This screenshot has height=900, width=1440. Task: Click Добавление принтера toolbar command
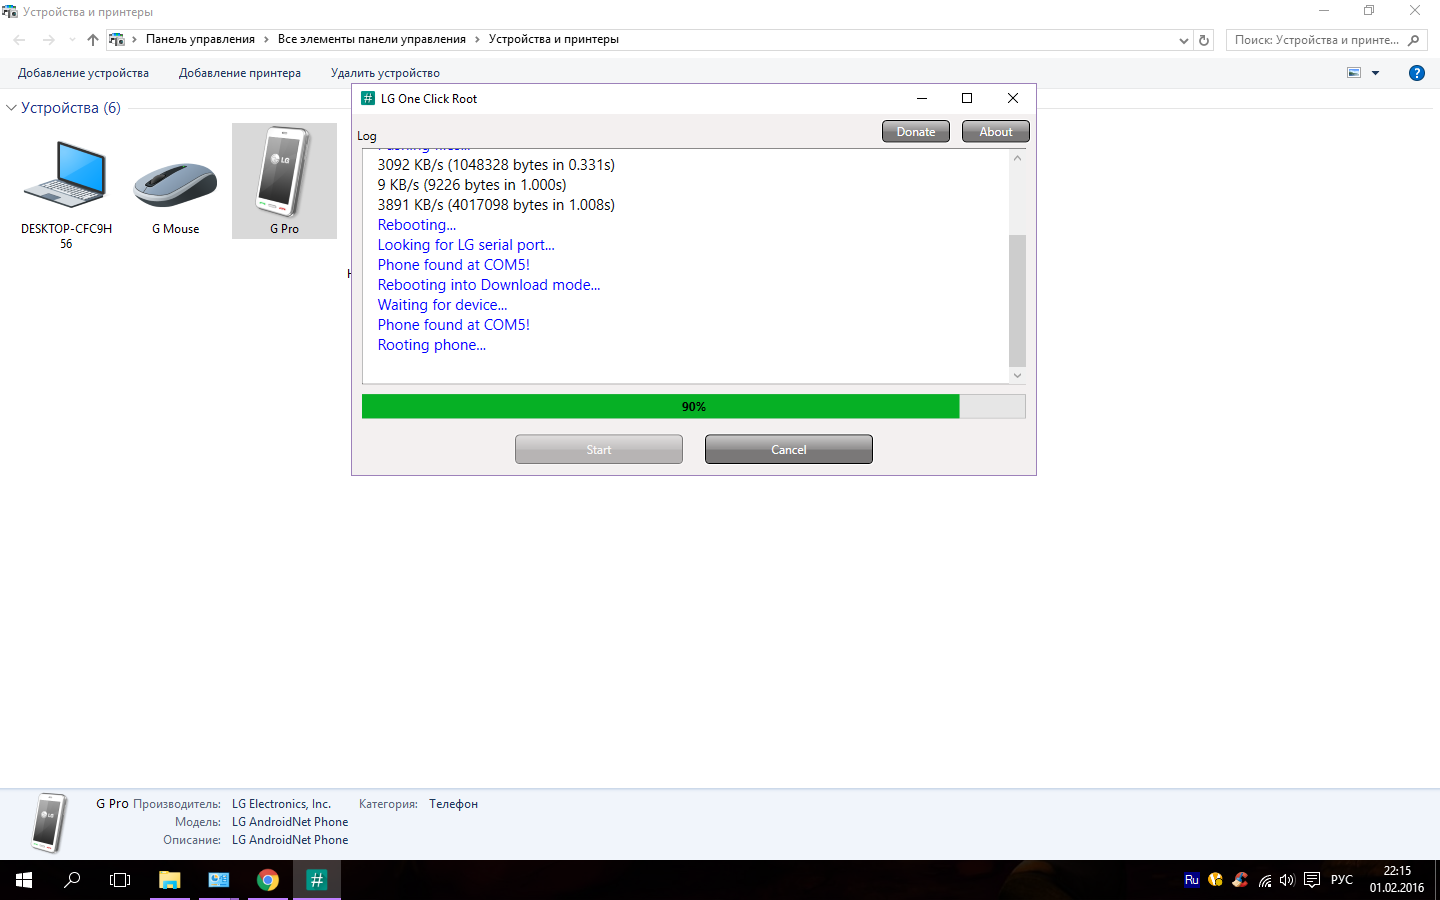click(x=240, y=73)
